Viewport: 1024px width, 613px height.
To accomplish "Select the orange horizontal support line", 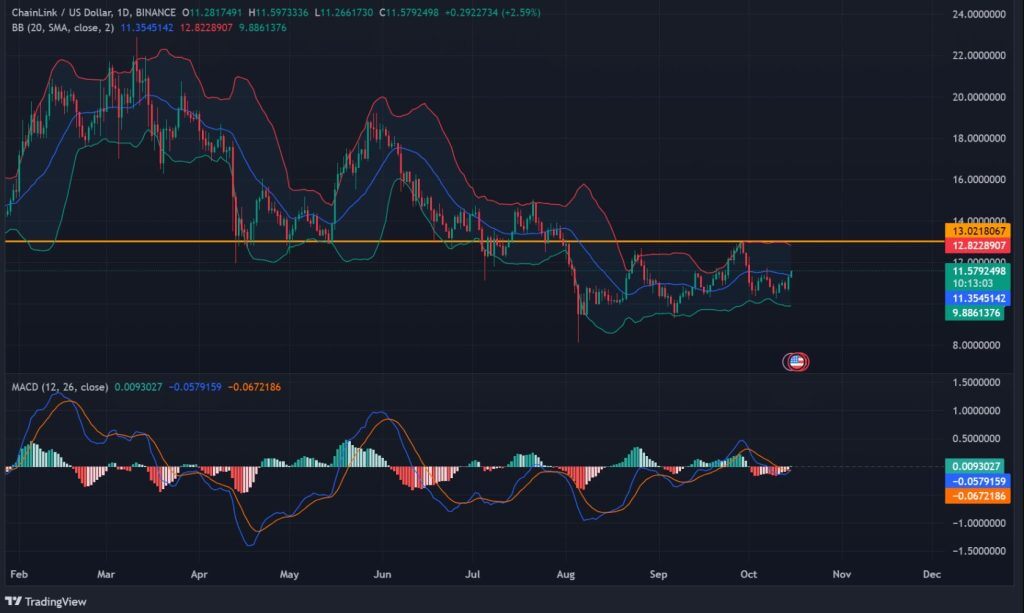I will coord(400,241).
